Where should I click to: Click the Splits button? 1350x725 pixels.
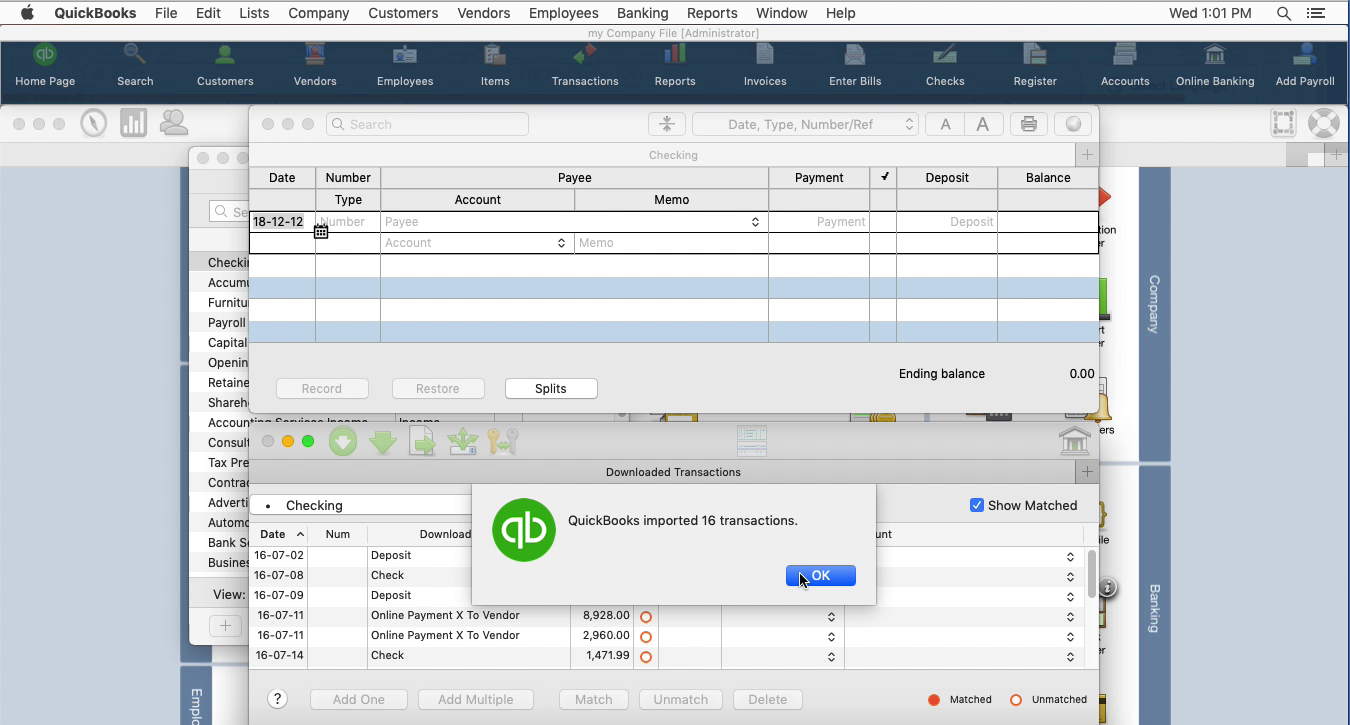(551, 389)
